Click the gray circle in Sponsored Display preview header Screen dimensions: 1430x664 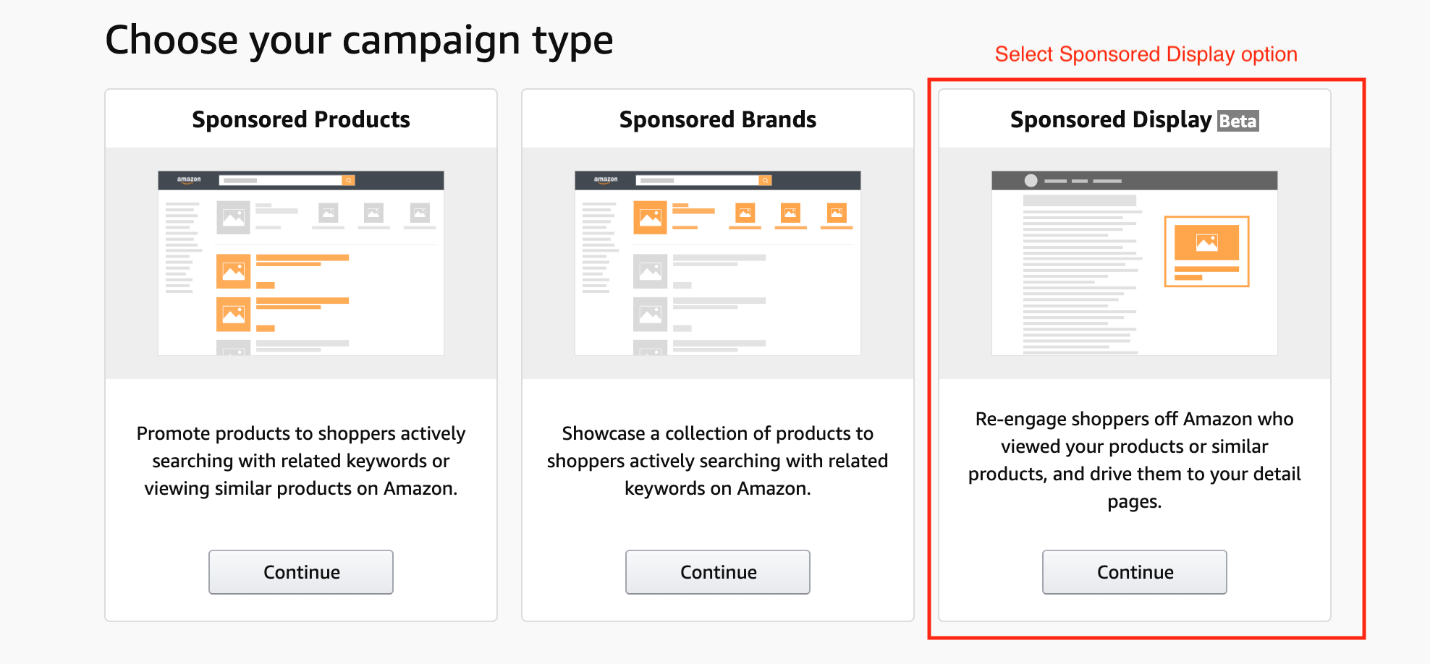[x=1031, y=181]
